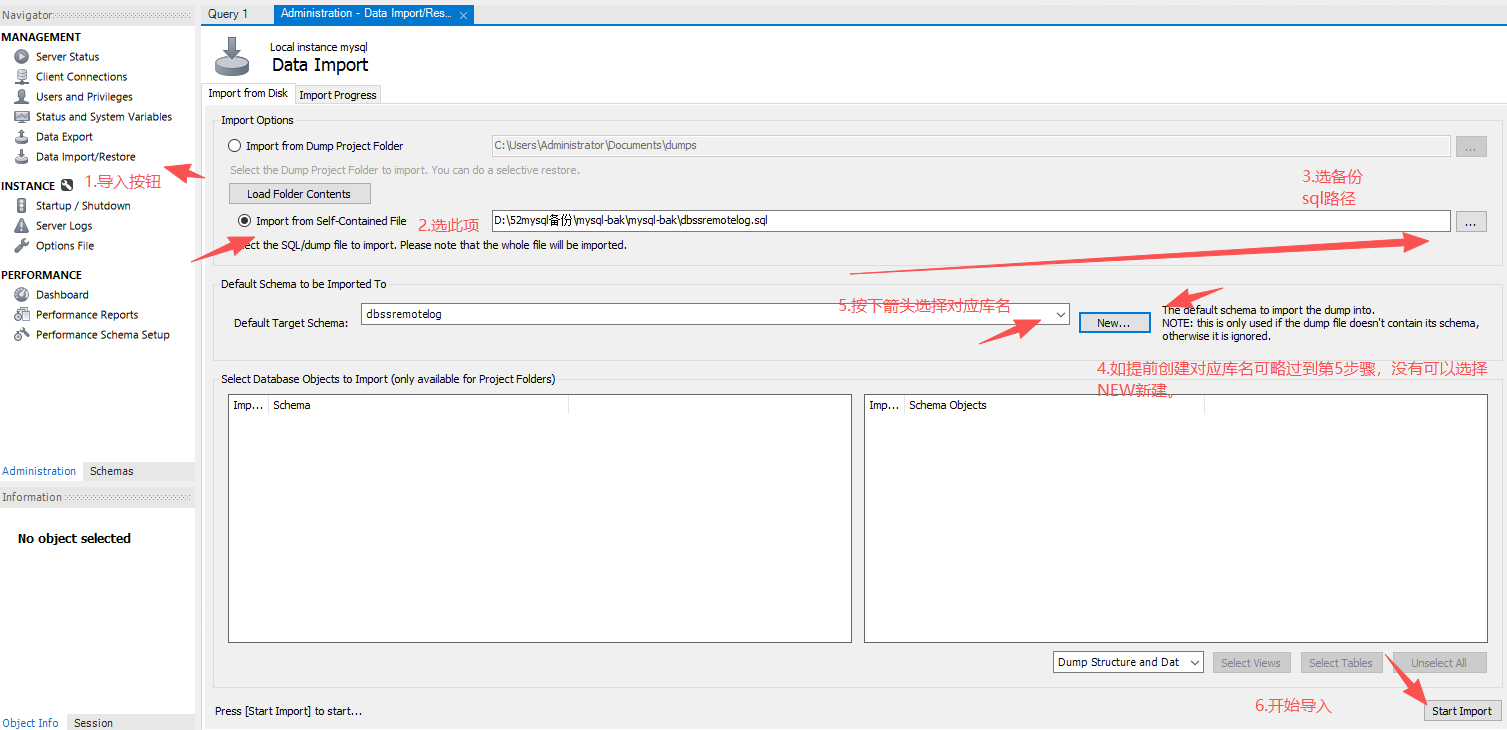The height and width of the screenshot is (730, 1507).
Task: Open Data Import/Restore in the navigator
Action: pyautogui.click(x=85, y=157)
